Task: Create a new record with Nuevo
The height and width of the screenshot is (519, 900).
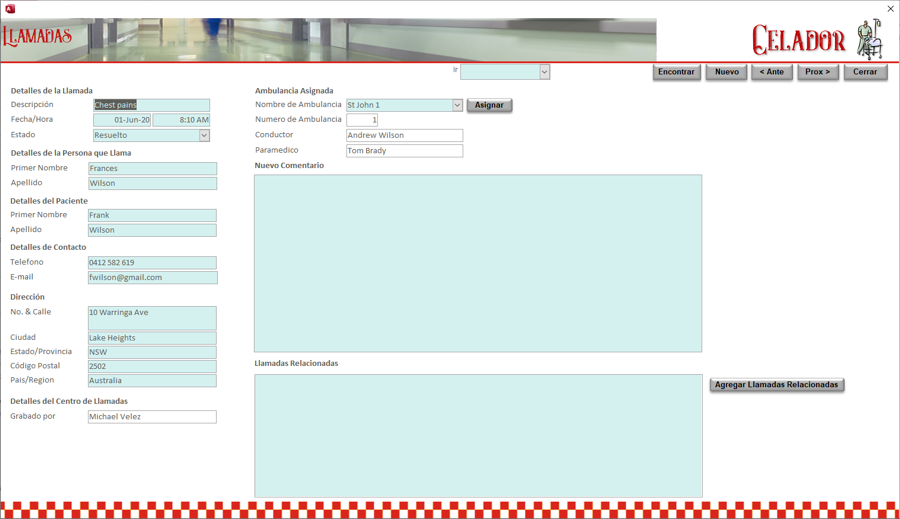Action: point(726,72)
